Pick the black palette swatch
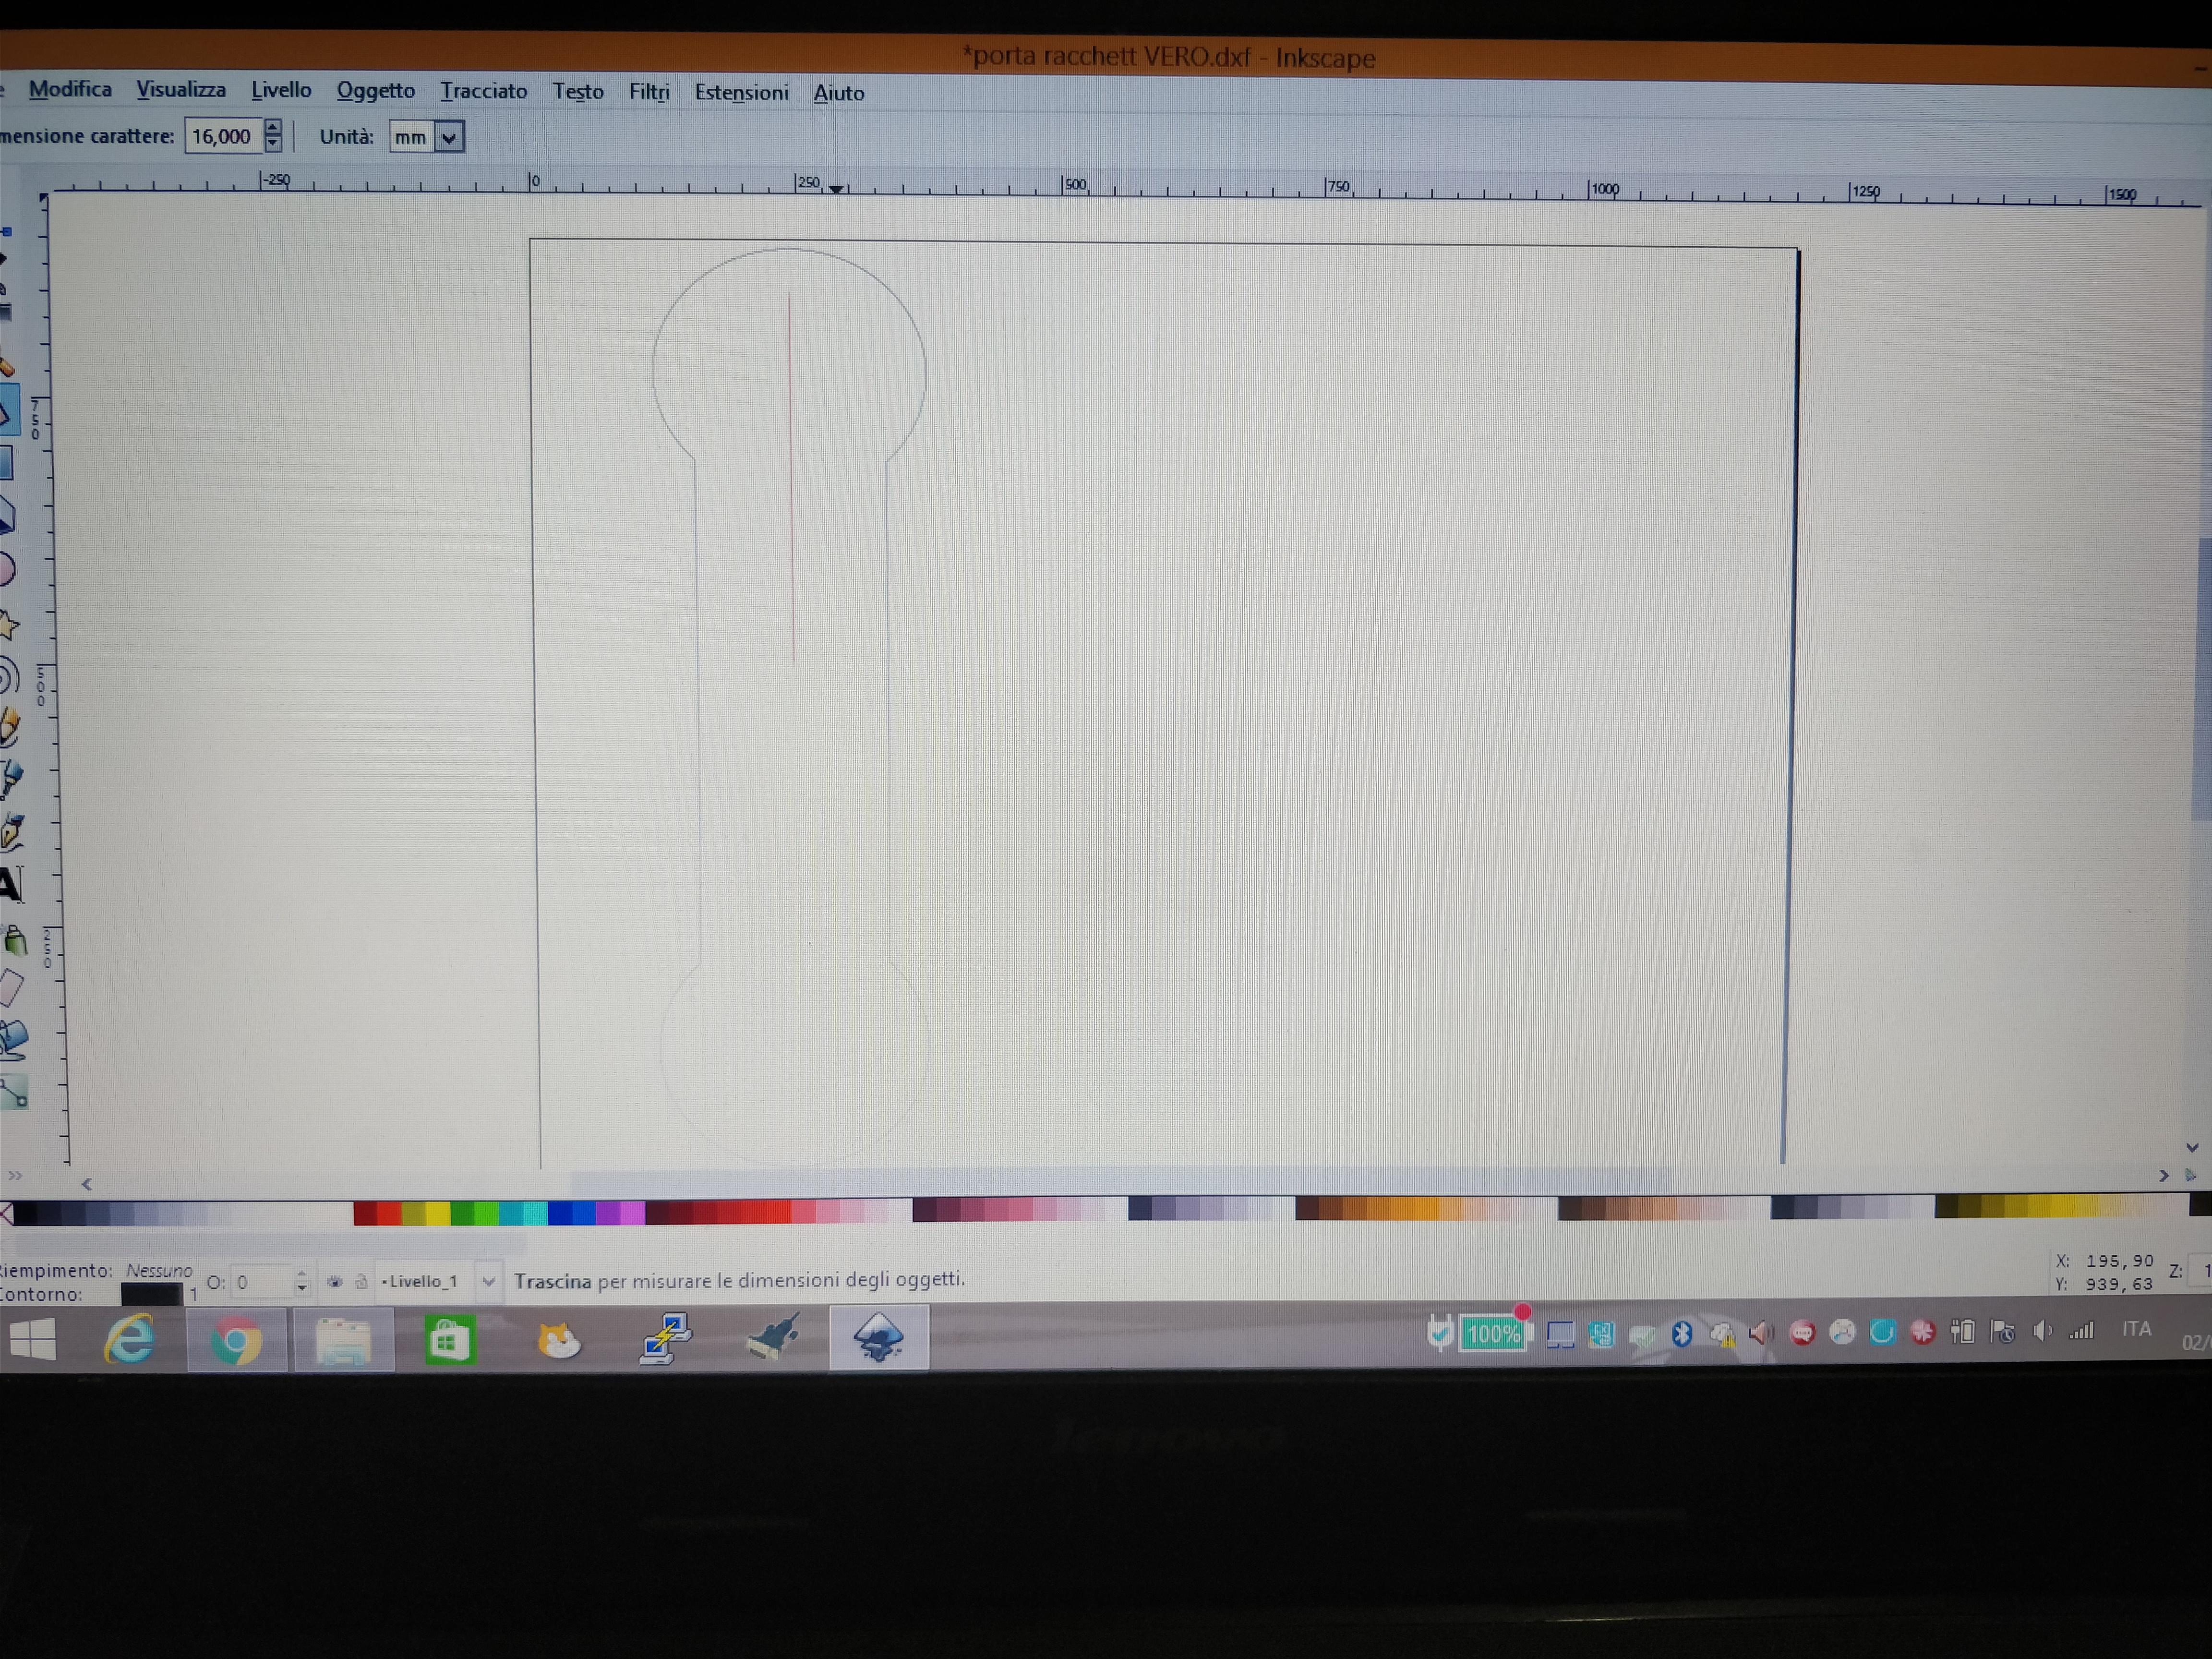 [x=25, y=1213]
